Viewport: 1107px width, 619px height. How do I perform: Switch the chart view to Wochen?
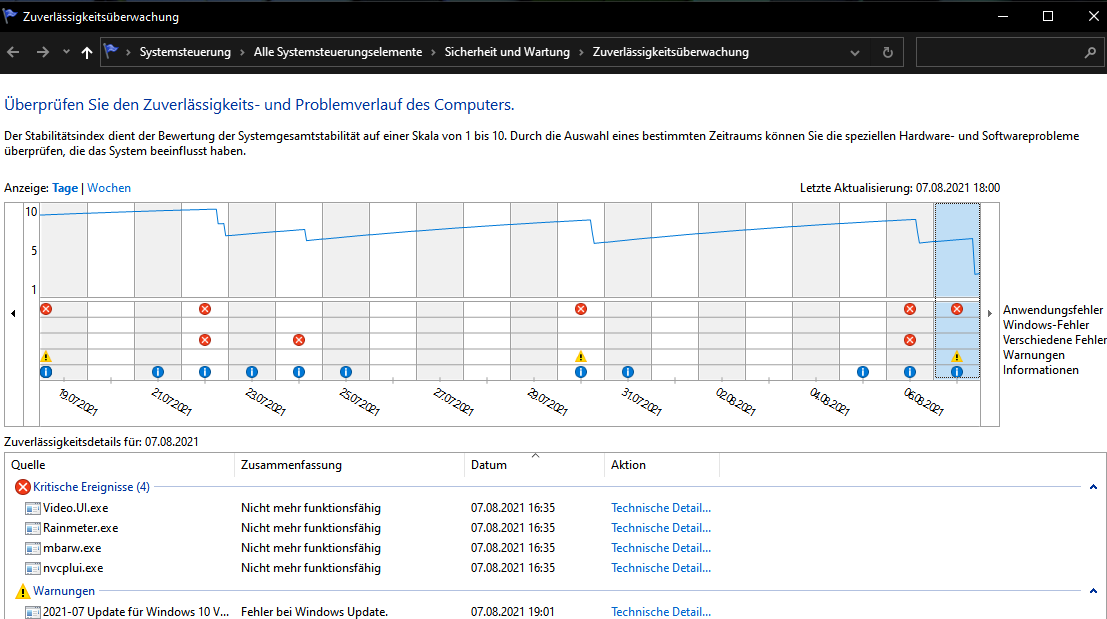(109, 188)
